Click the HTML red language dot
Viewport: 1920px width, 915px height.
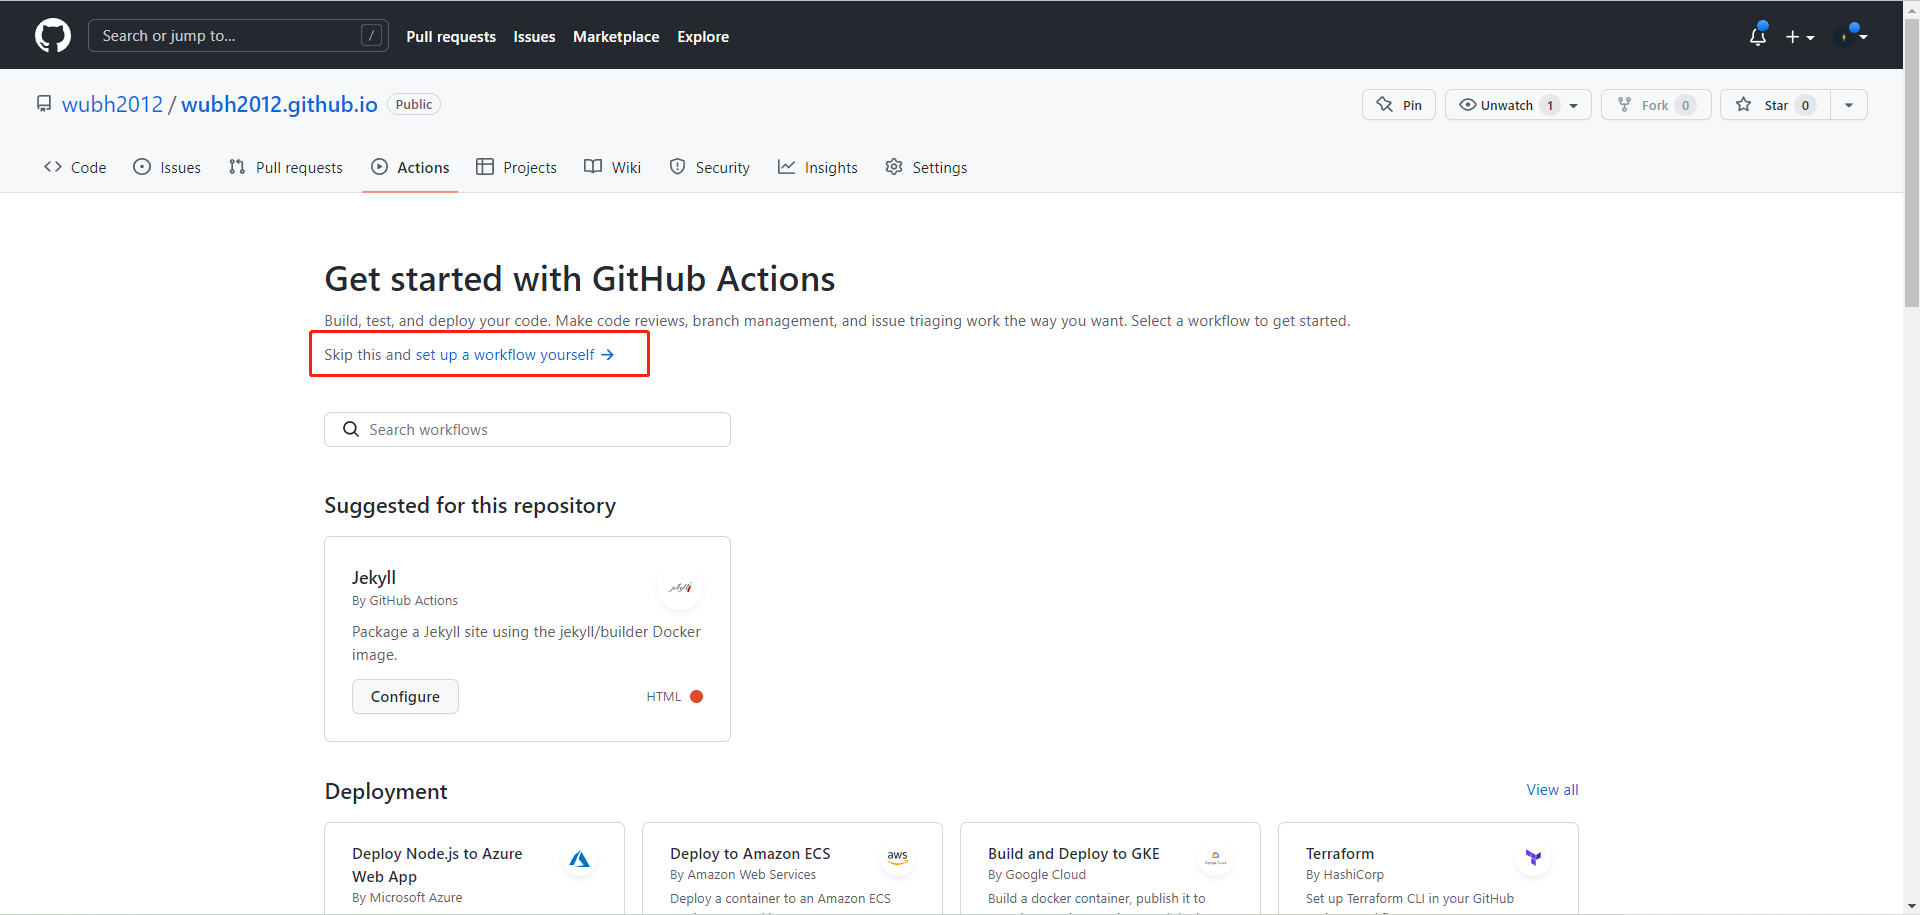697,697
